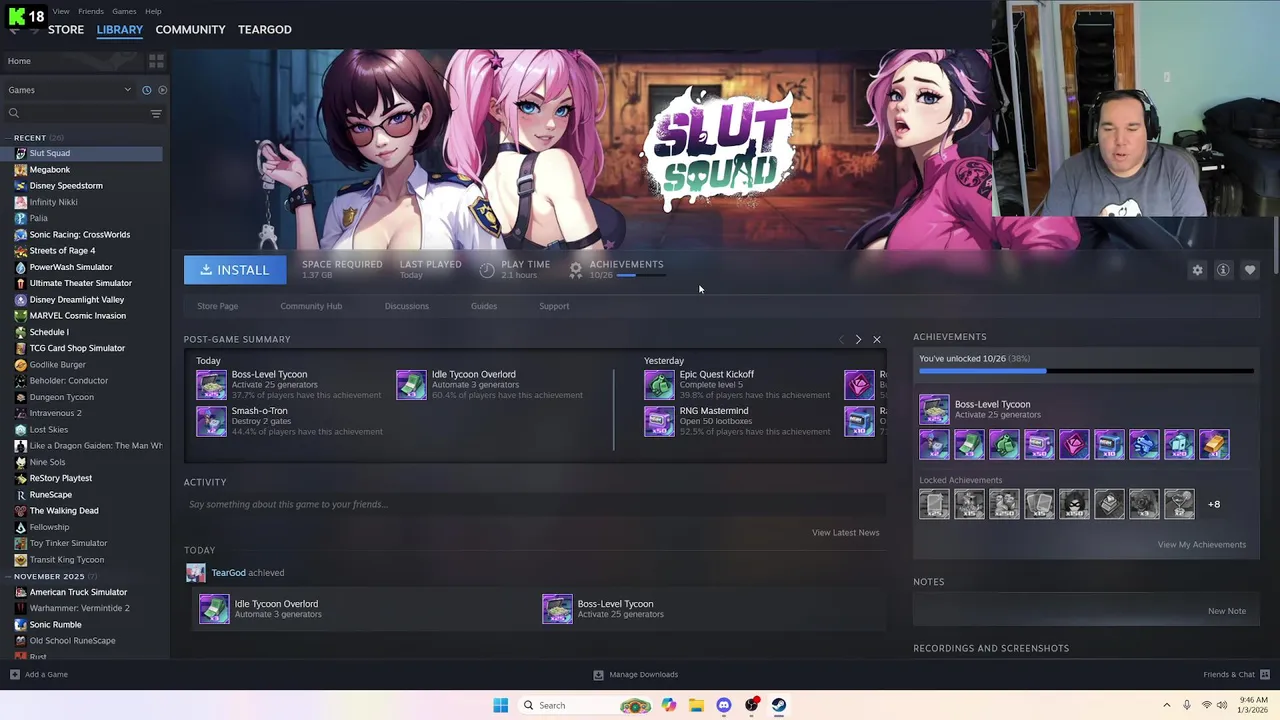Switch to the COMMUNITY tab
The width and height of the screenshot is (1280, 720).
pos(190,30)
